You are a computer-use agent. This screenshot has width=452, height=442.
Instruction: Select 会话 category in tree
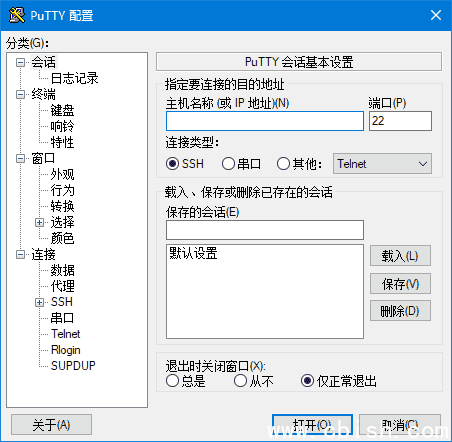[44, 62]
